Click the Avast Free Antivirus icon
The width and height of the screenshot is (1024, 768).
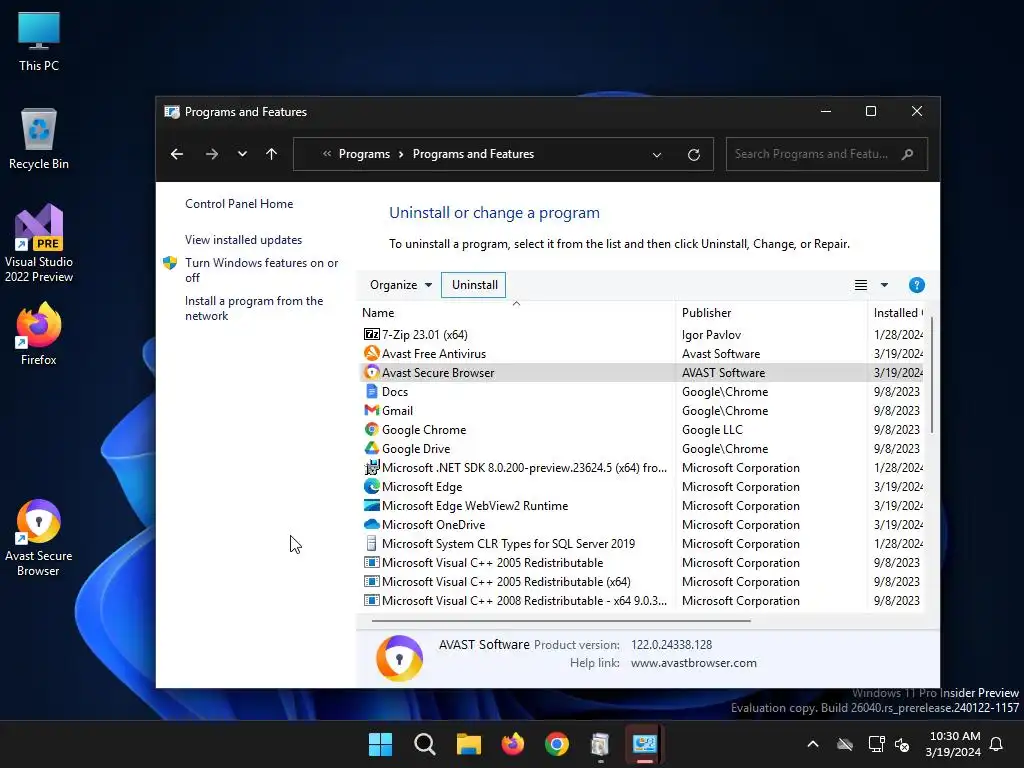pyautogui.click(x=372, y=353)
